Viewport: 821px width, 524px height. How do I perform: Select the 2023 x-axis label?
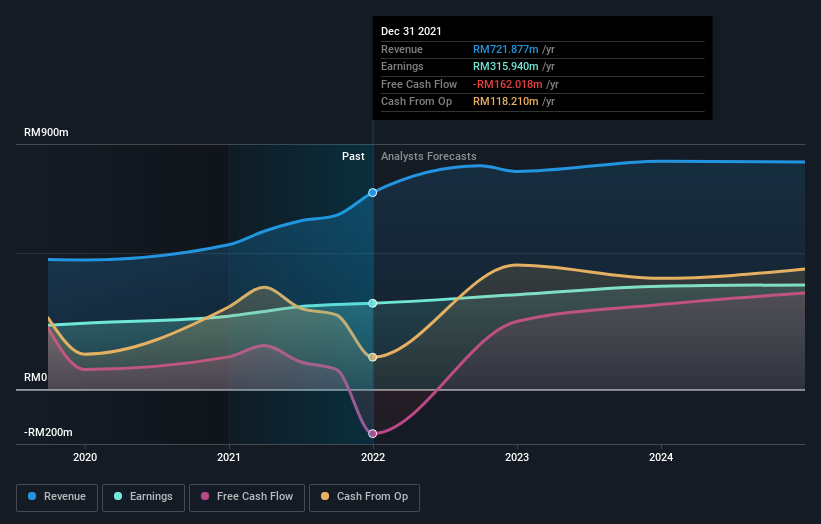(x=517, y=457)
